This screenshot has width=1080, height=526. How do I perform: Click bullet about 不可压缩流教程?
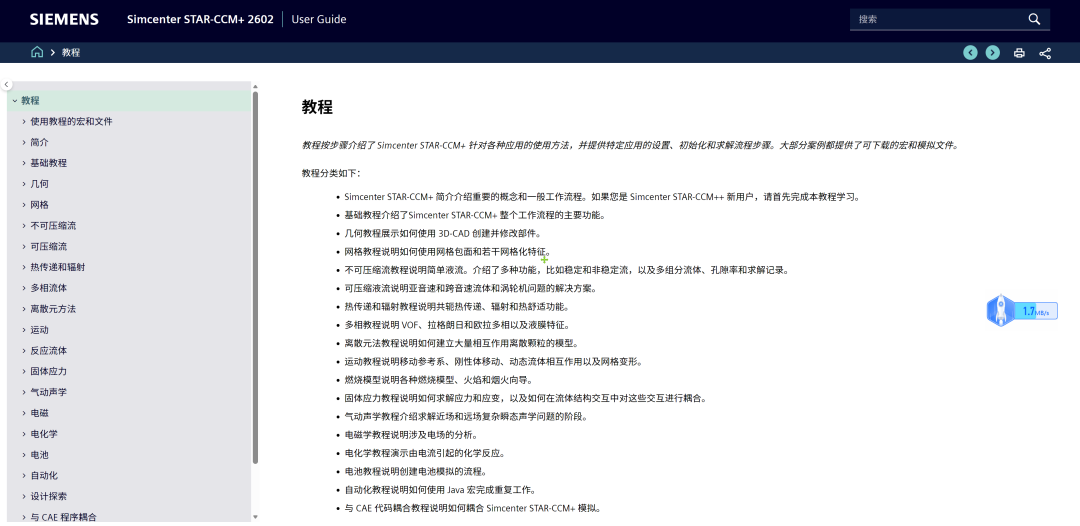point(567,270)
